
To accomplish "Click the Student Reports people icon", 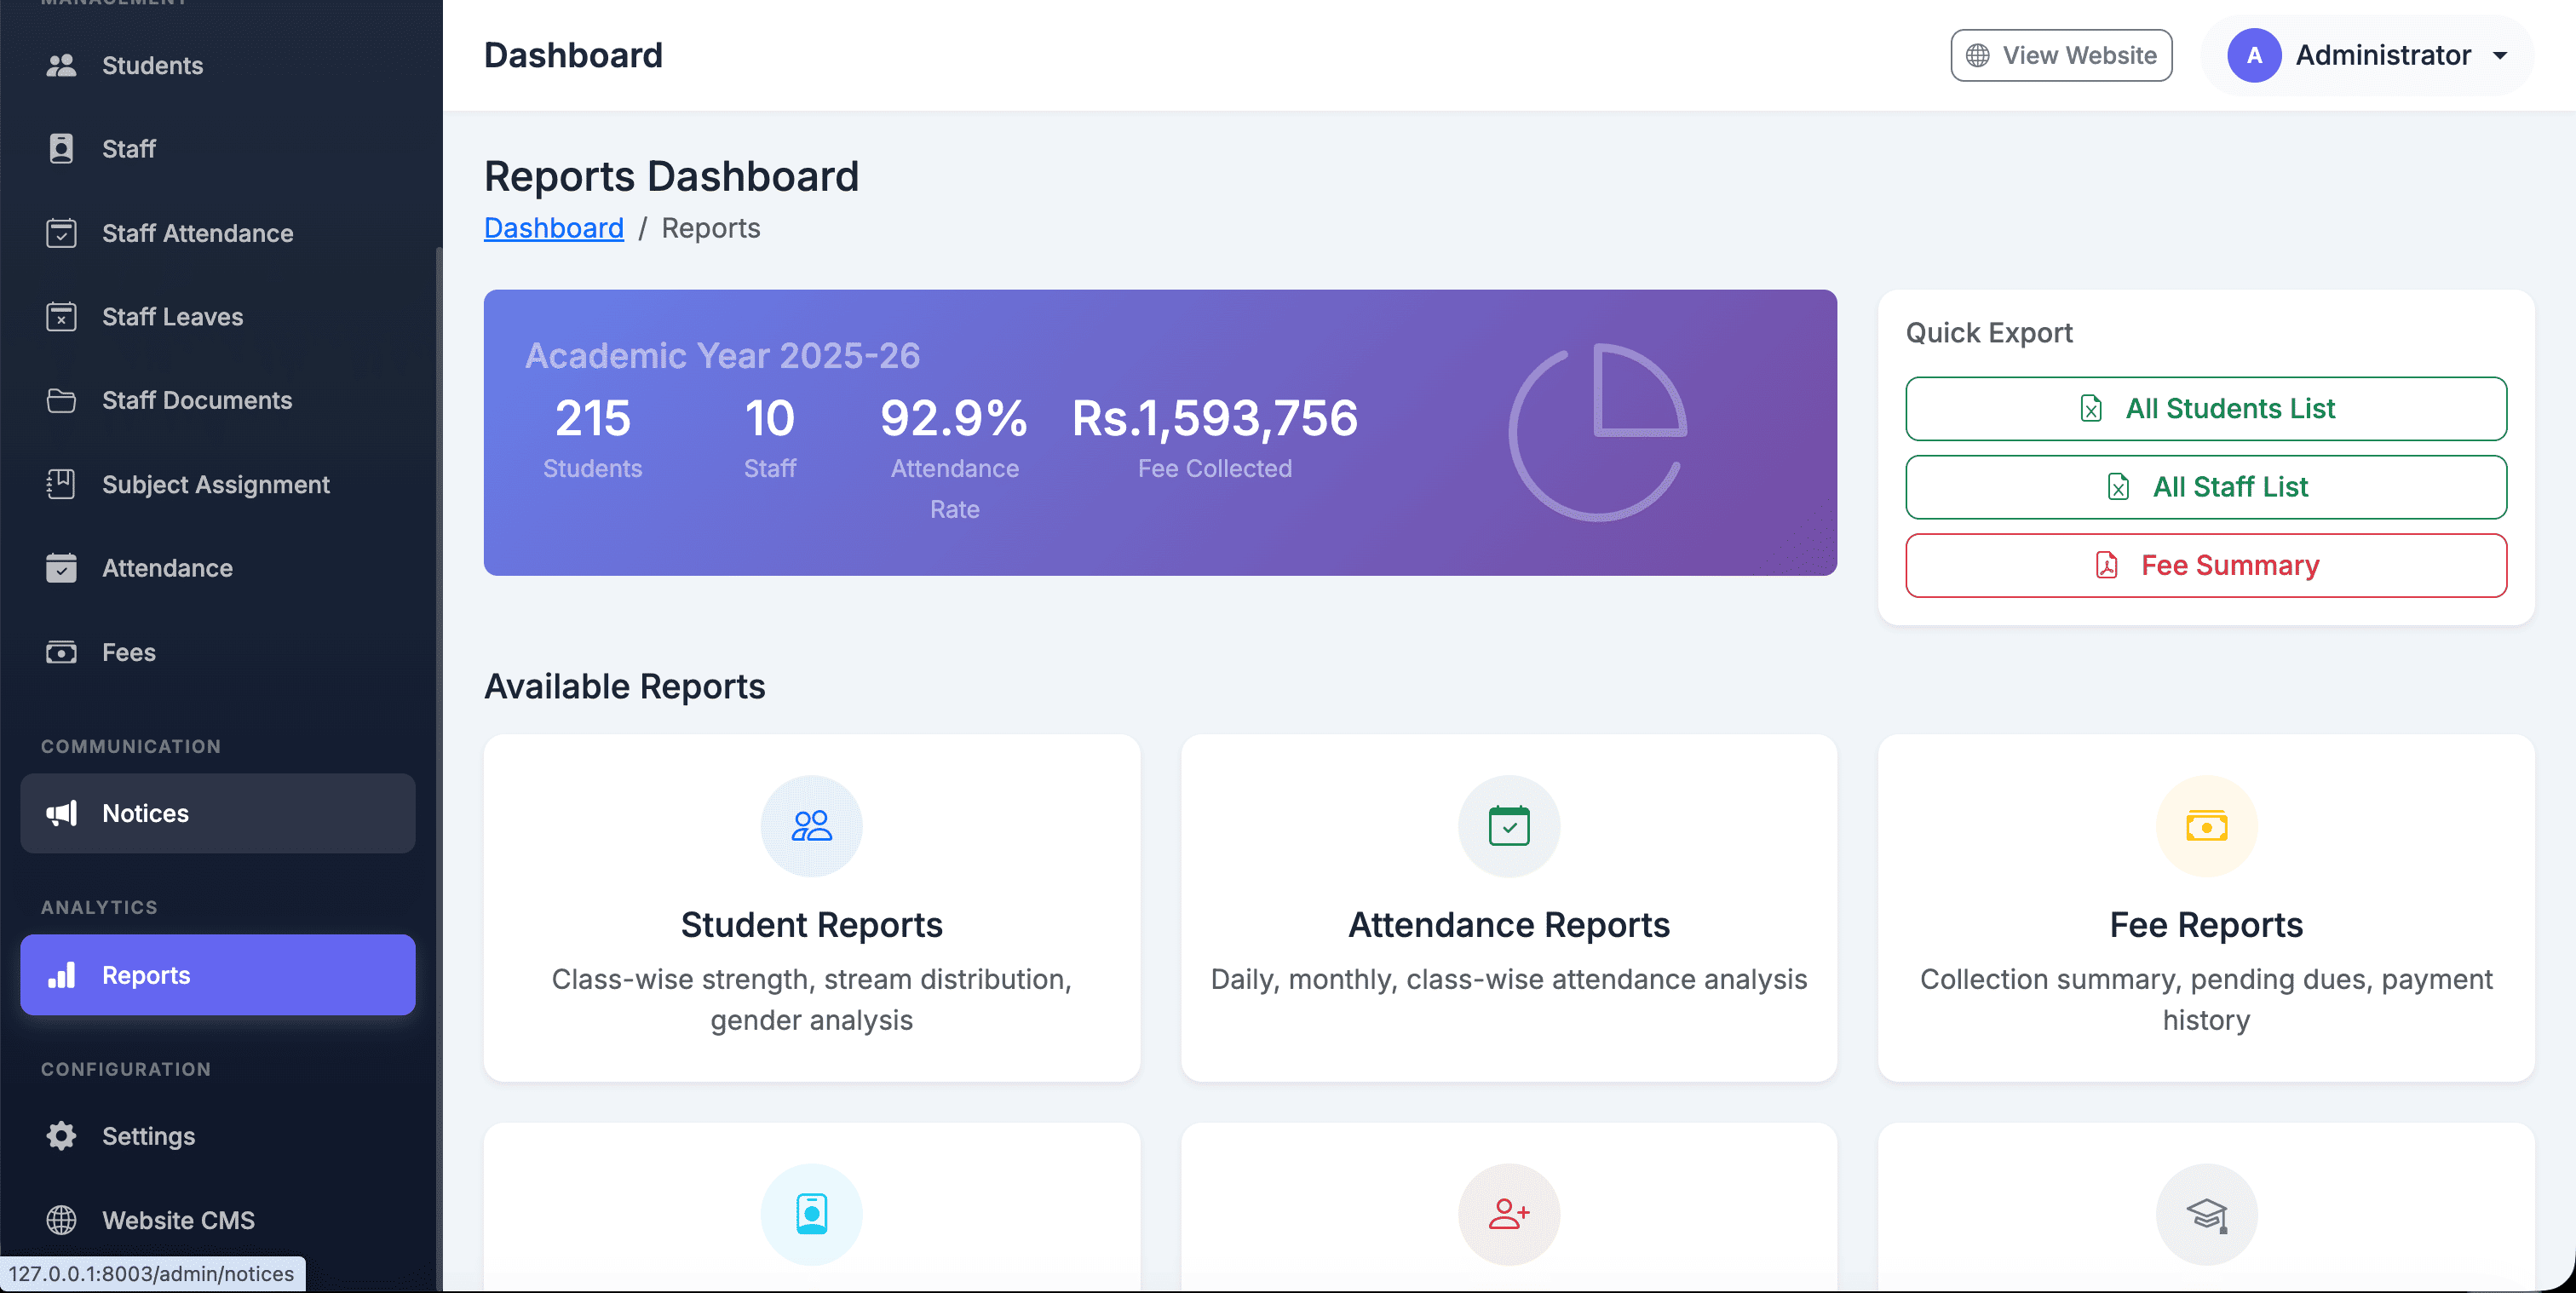I will (x=811, y=825).
